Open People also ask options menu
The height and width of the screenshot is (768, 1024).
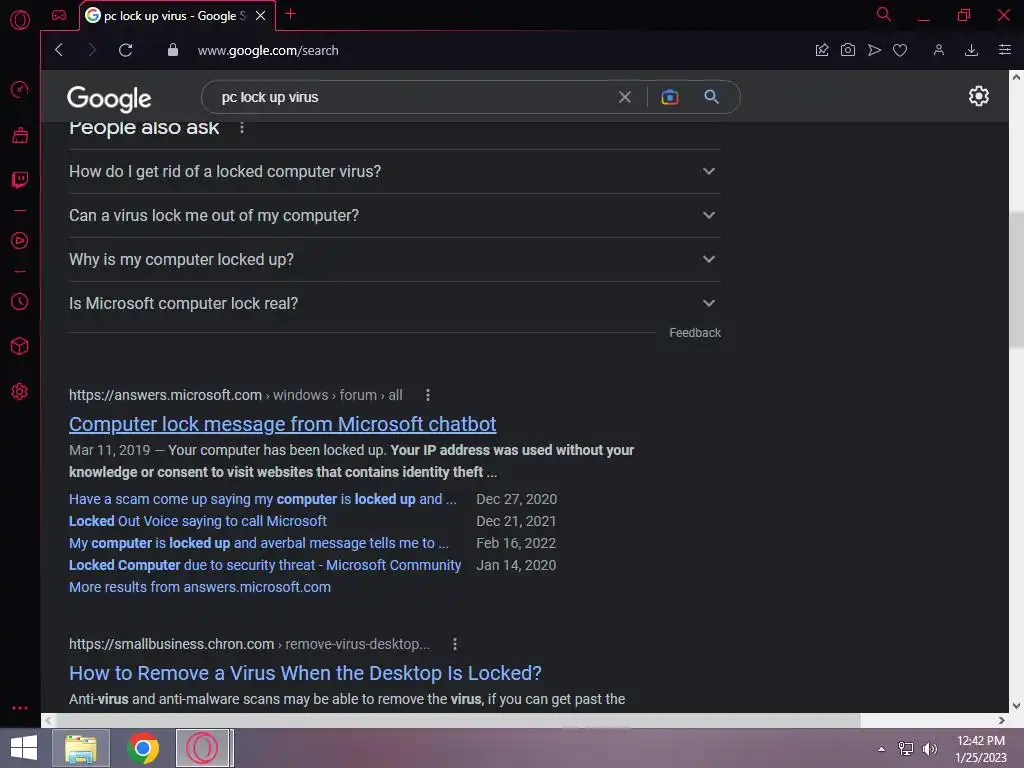(242, 128)
